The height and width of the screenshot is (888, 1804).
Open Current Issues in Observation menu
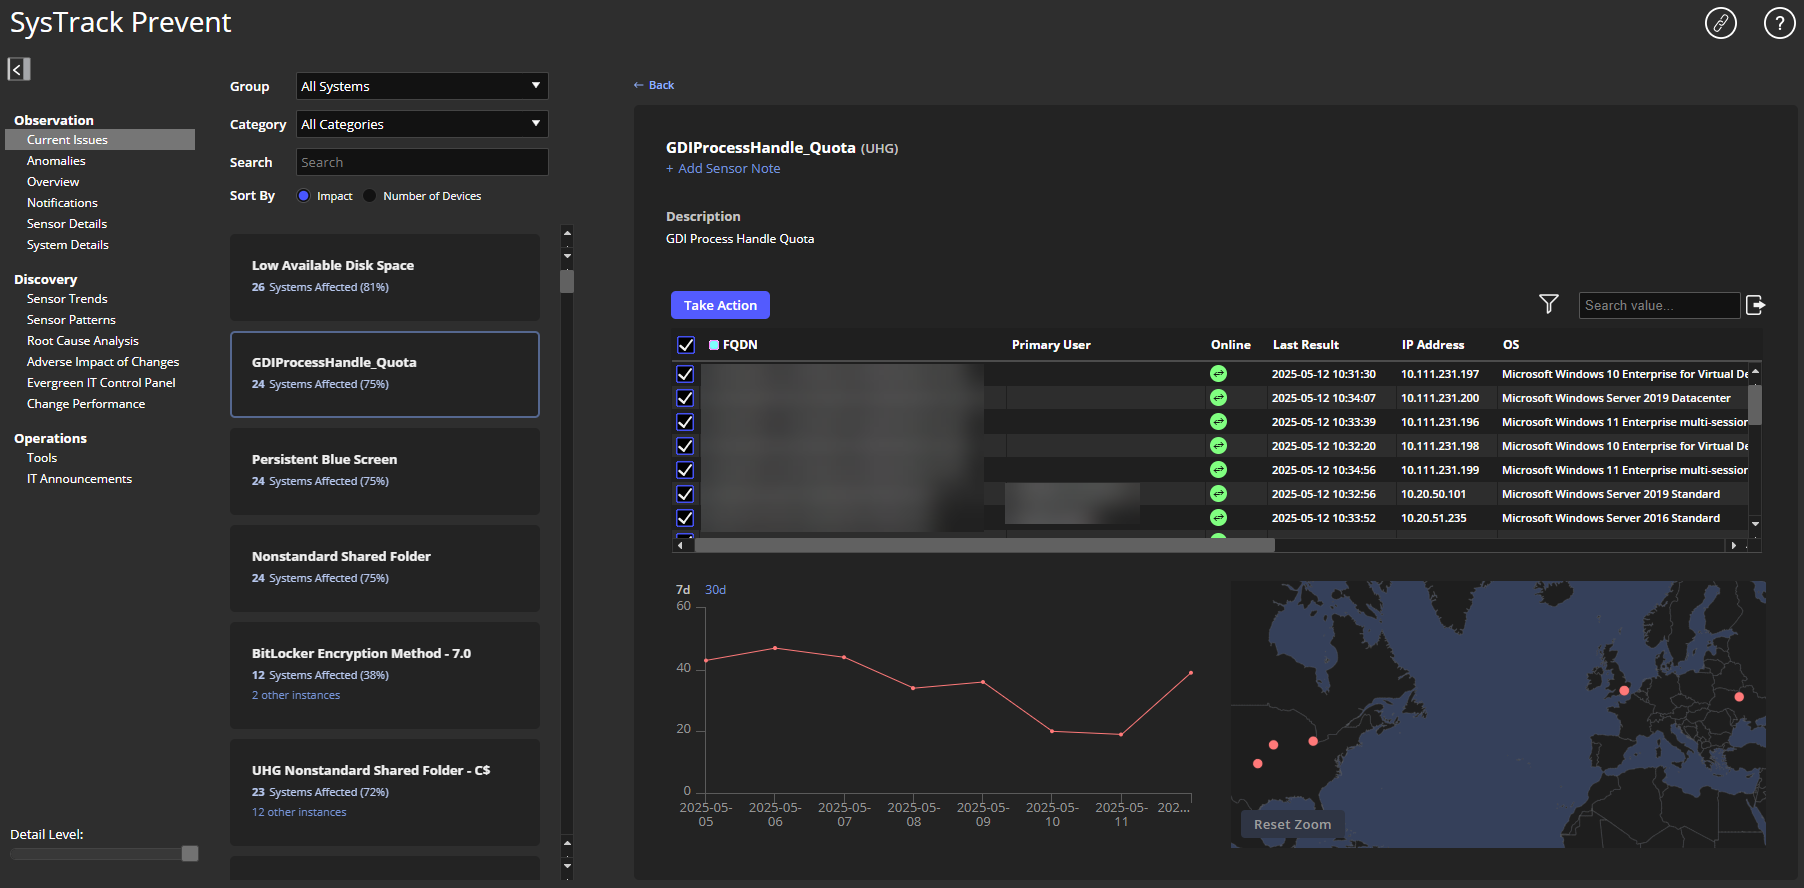point(100,140)
